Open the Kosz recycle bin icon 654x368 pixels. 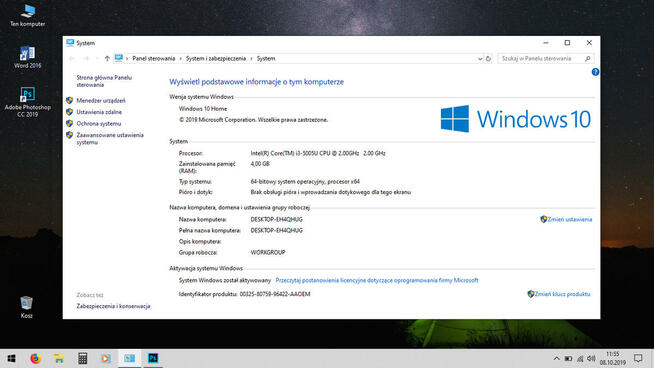pos(26,307)
